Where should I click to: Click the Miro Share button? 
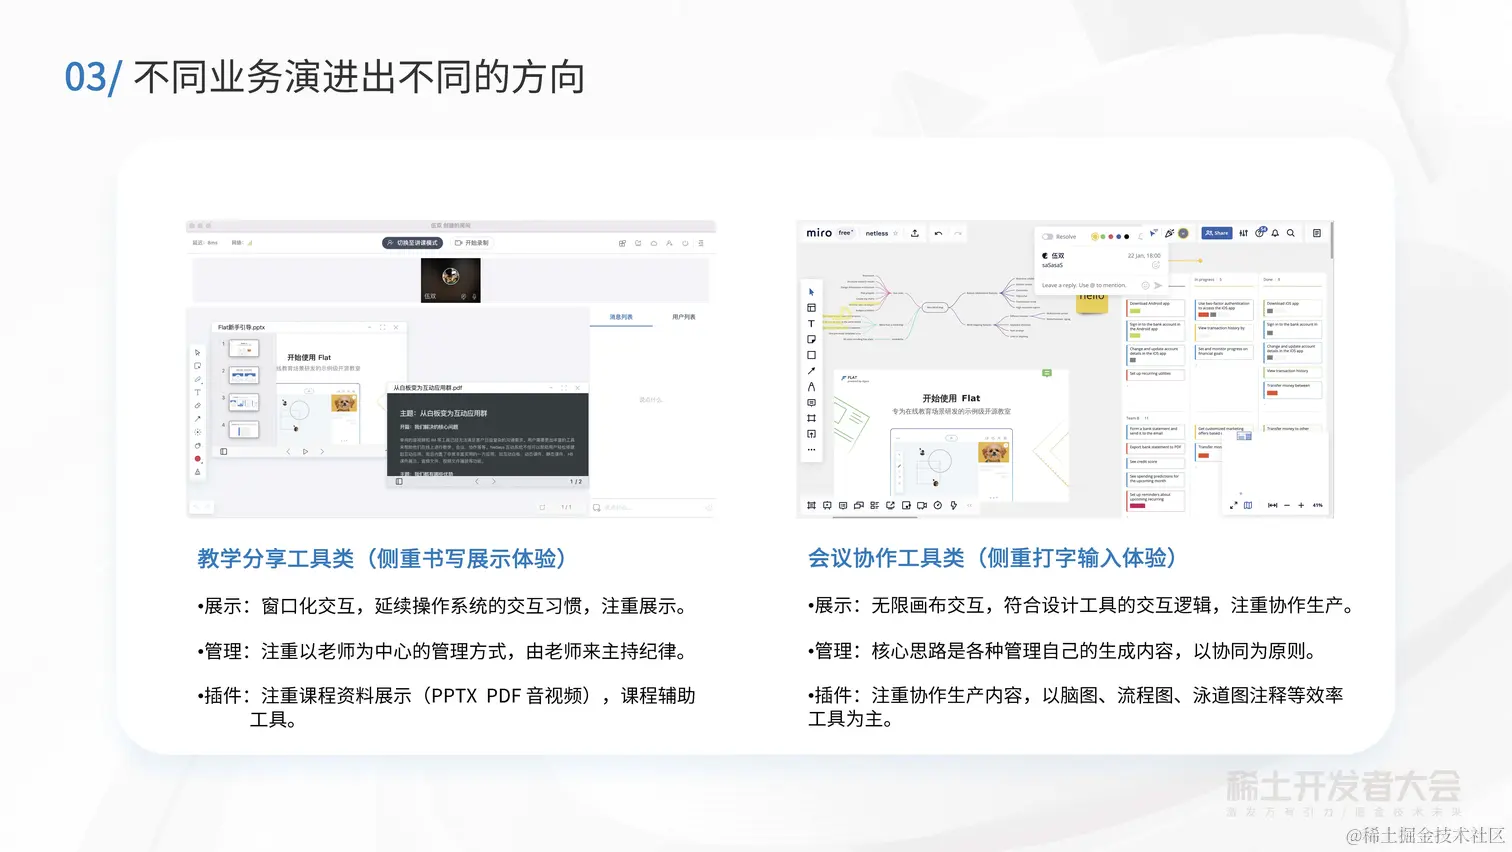click(x=1217, y=233)
